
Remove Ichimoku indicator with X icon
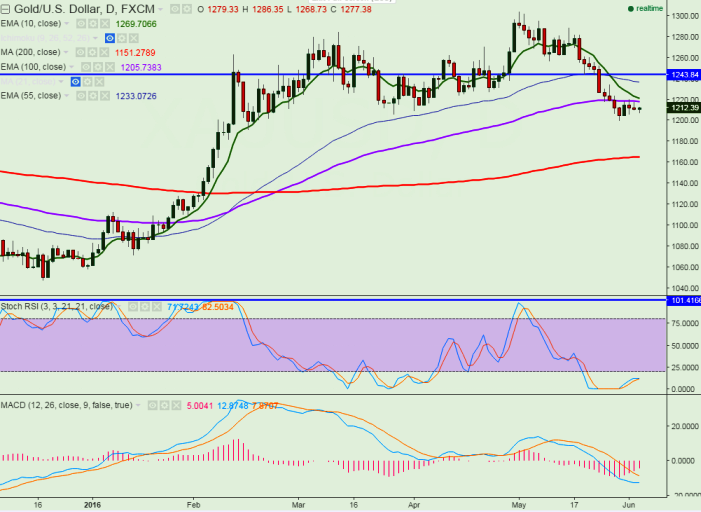(x=133, y=38)
